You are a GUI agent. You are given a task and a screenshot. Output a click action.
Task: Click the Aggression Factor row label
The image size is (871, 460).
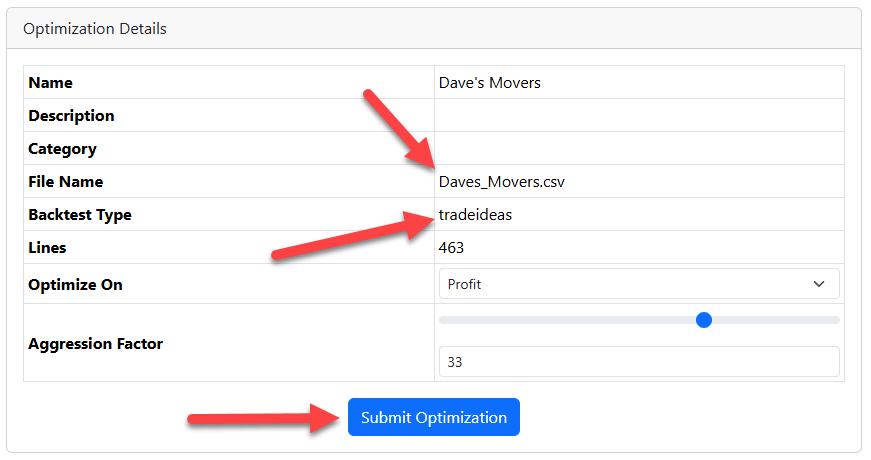(96, 344)
